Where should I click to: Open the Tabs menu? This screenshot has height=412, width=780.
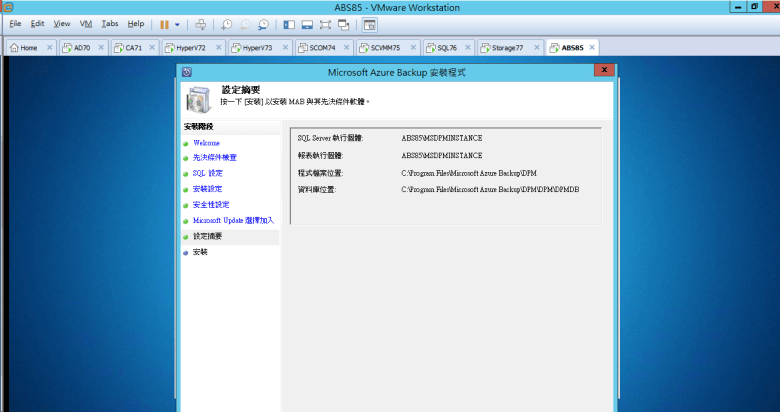click(109, 24)
